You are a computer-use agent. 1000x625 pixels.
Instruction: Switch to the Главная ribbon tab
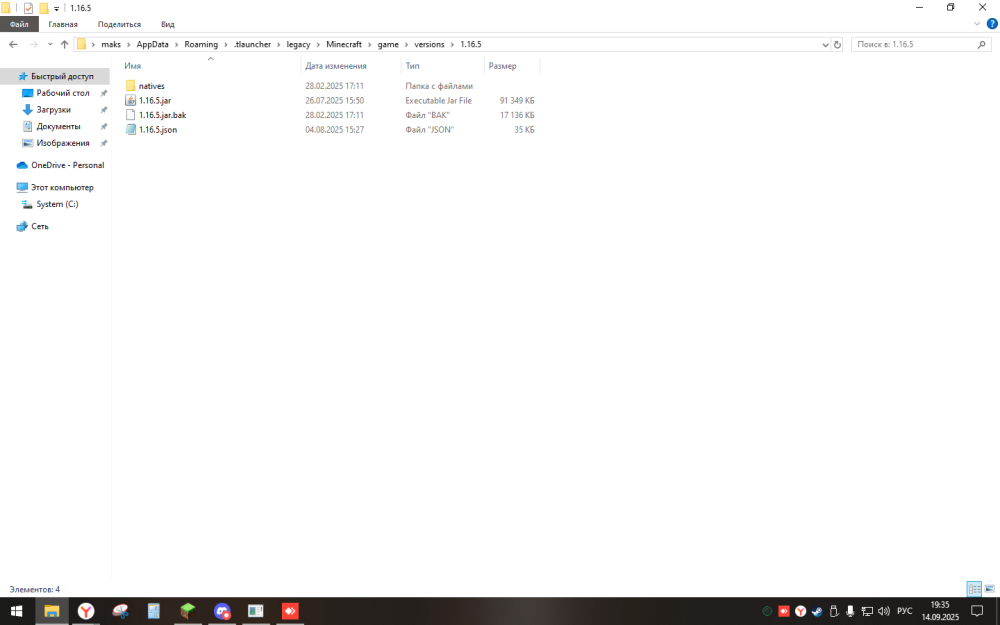pyautogui.click(x=62, y=24)
